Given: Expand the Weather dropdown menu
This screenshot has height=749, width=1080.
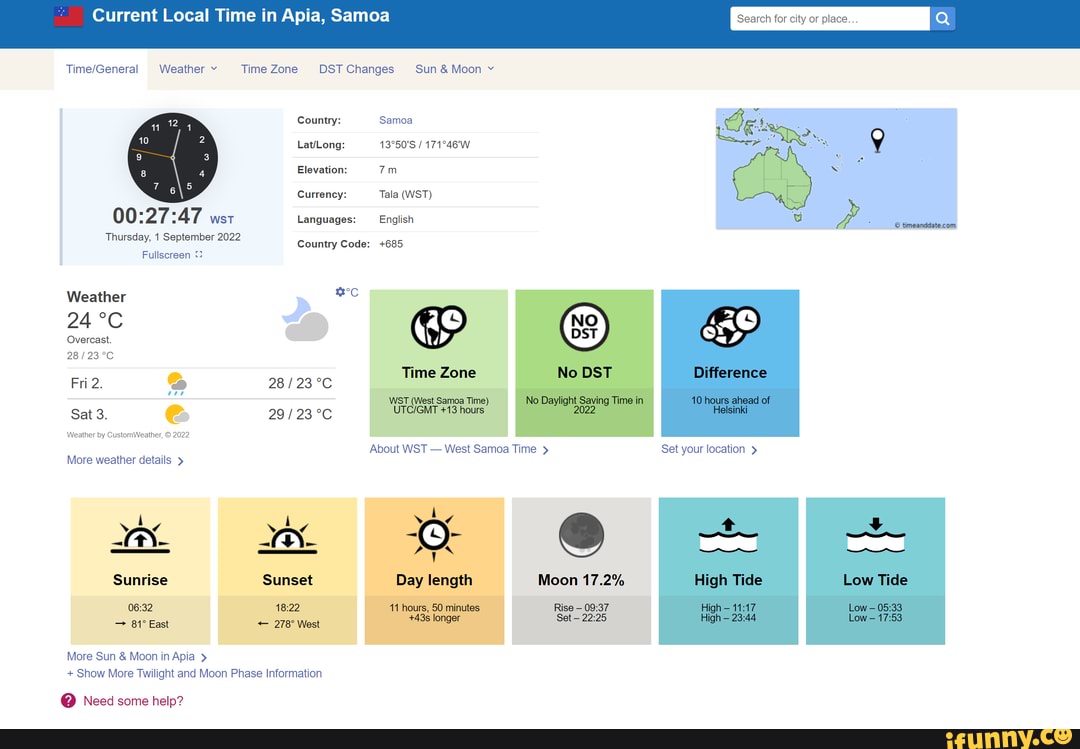Looking at the screenshot, I should click(188, 69).
